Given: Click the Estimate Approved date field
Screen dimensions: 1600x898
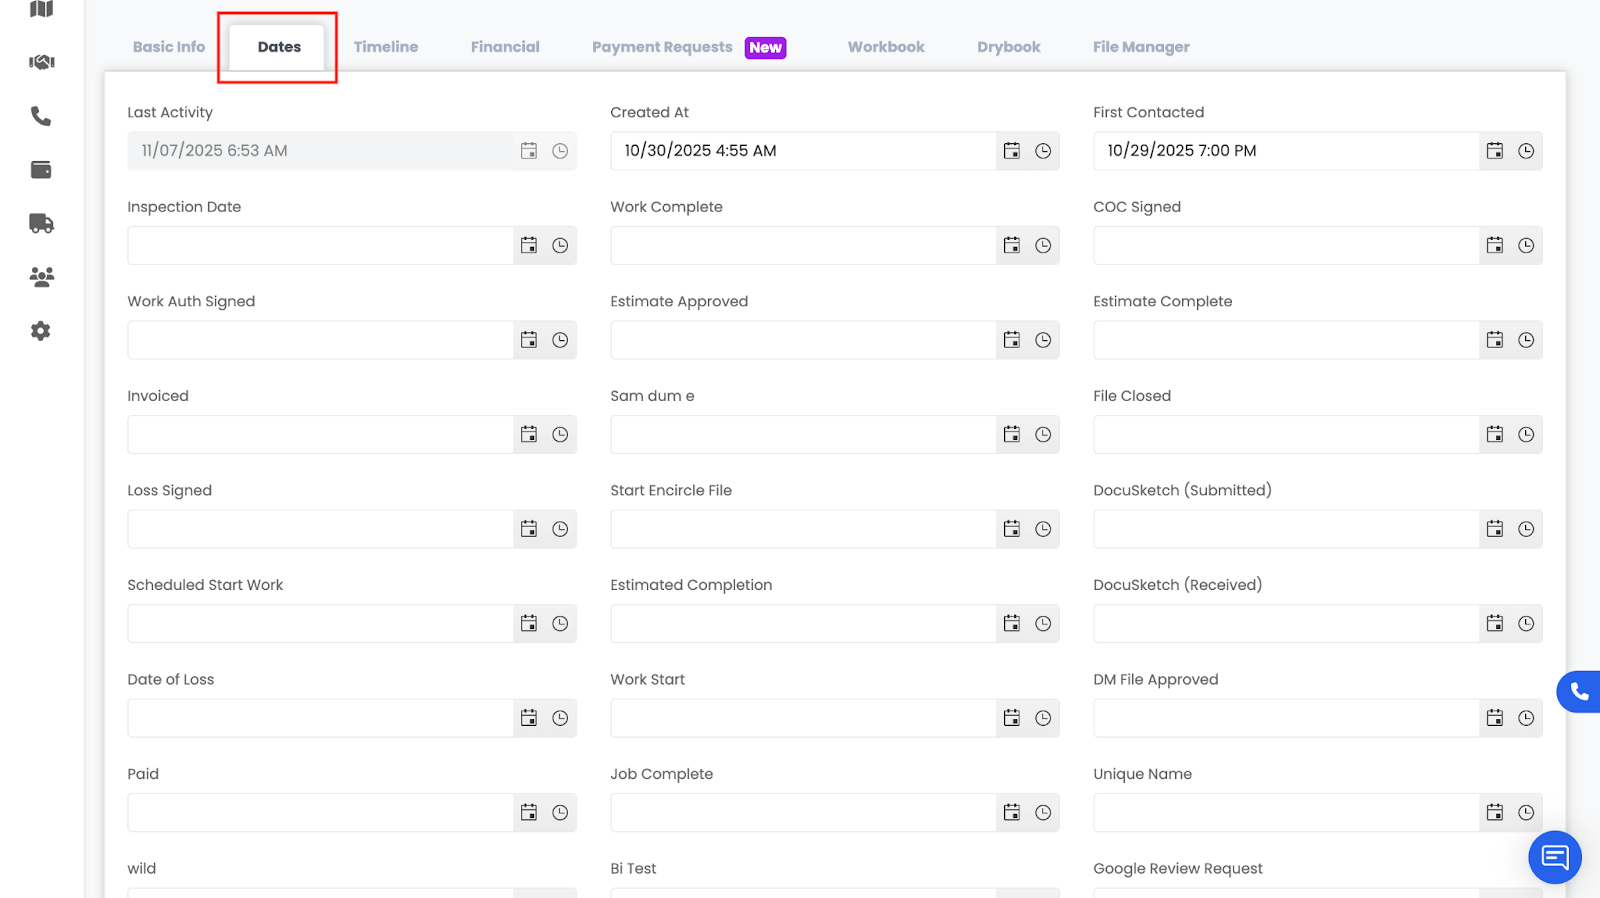Looking at the screenshot, I should pos(803,340).
